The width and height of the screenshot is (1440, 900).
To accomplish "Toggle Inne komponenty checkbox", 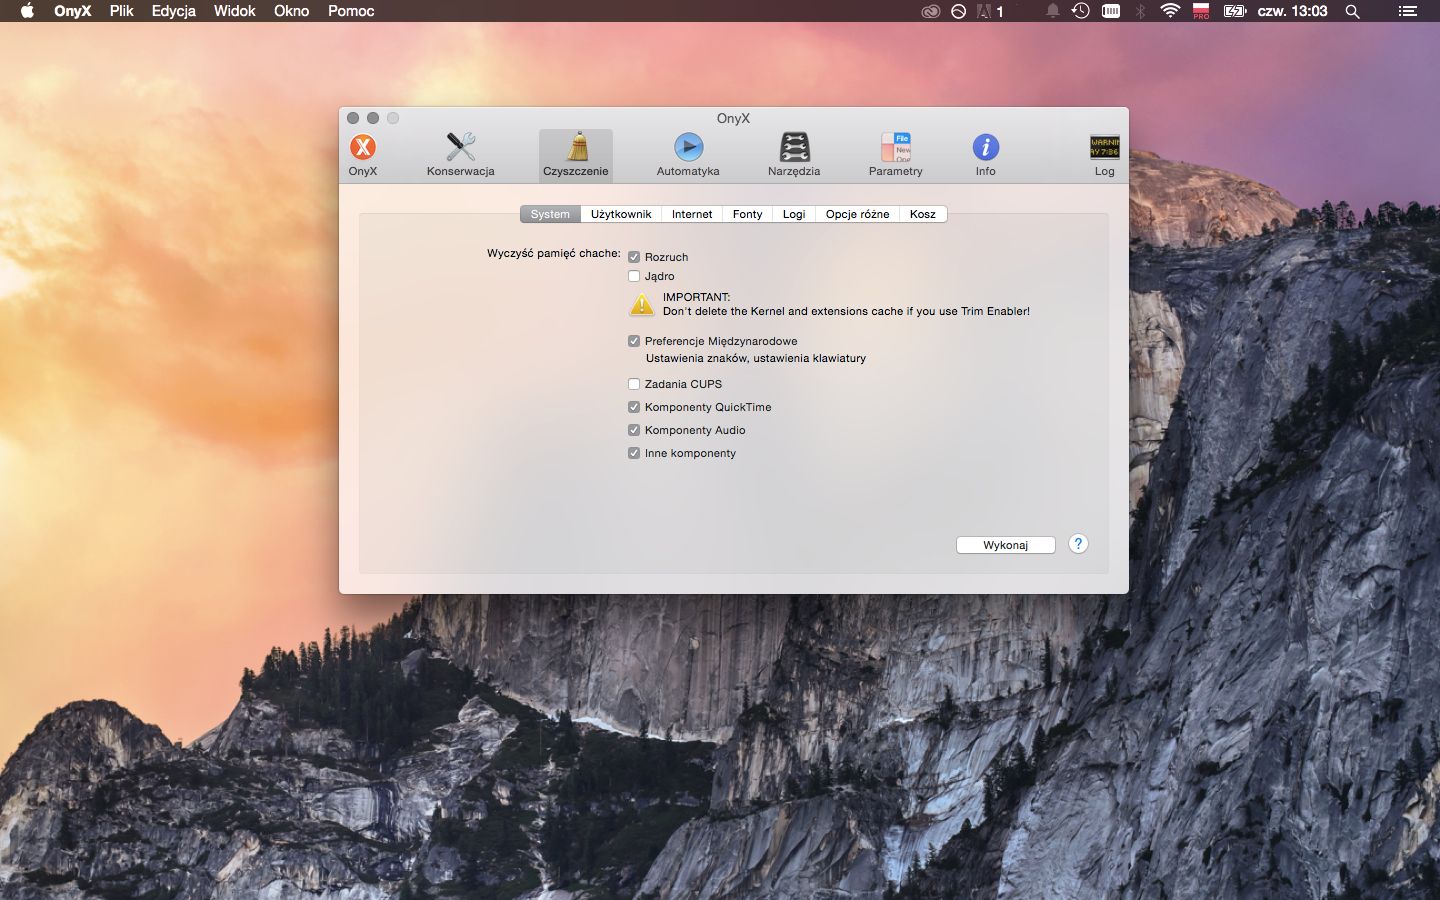I will tap(634, 453).
